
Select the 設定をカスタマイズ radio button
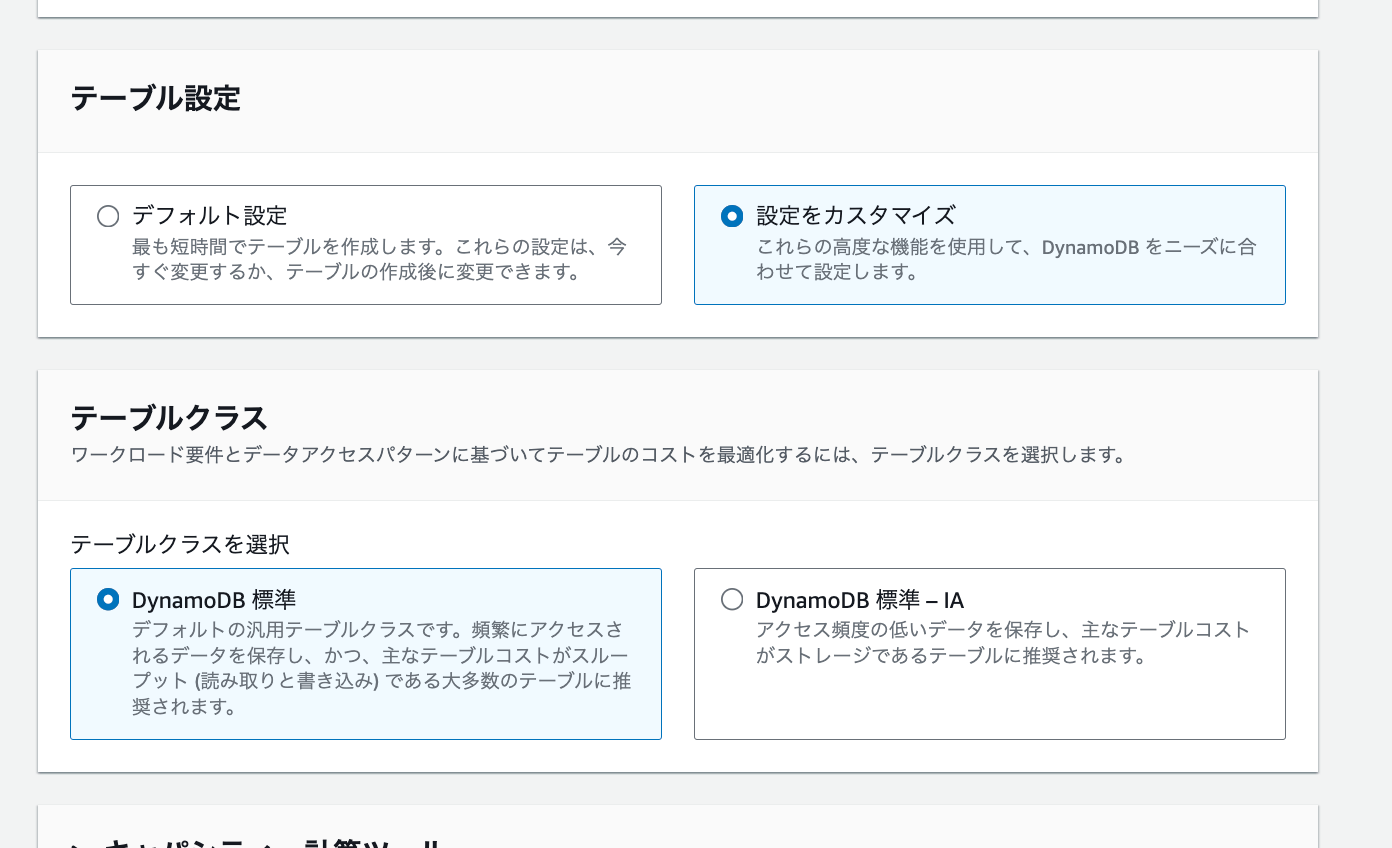point(732,216)
